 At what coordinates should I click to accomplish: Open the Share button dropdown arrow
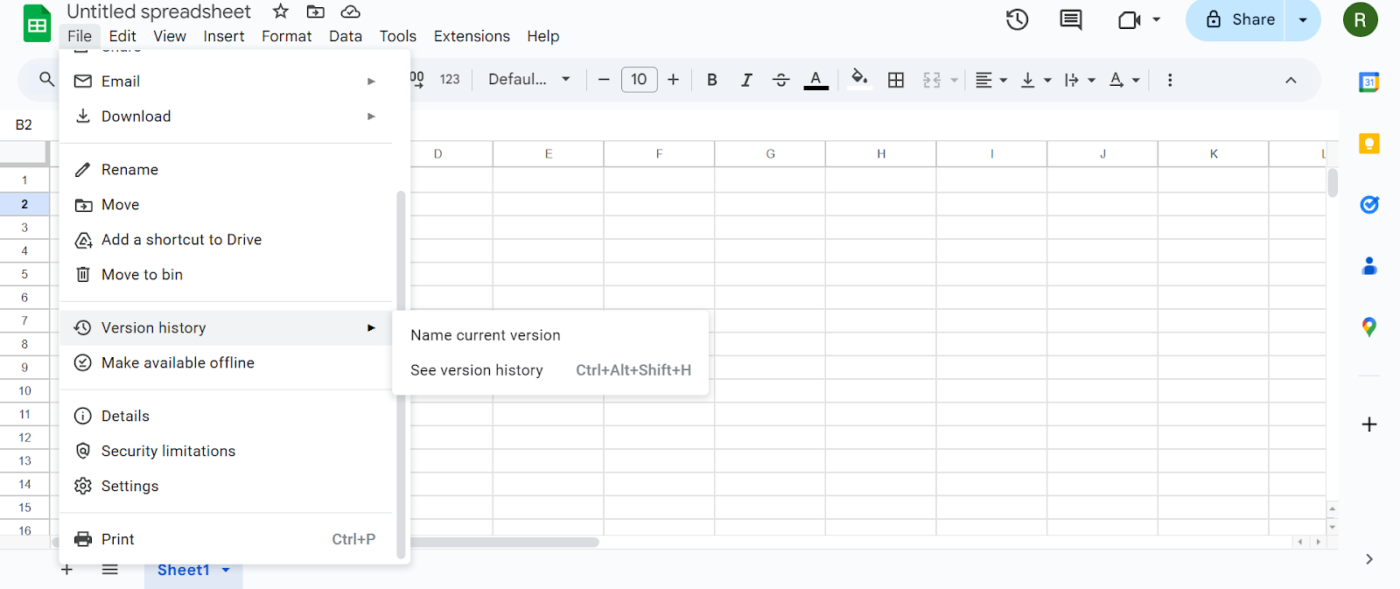pyautogui.click(x=1303, y=20)
